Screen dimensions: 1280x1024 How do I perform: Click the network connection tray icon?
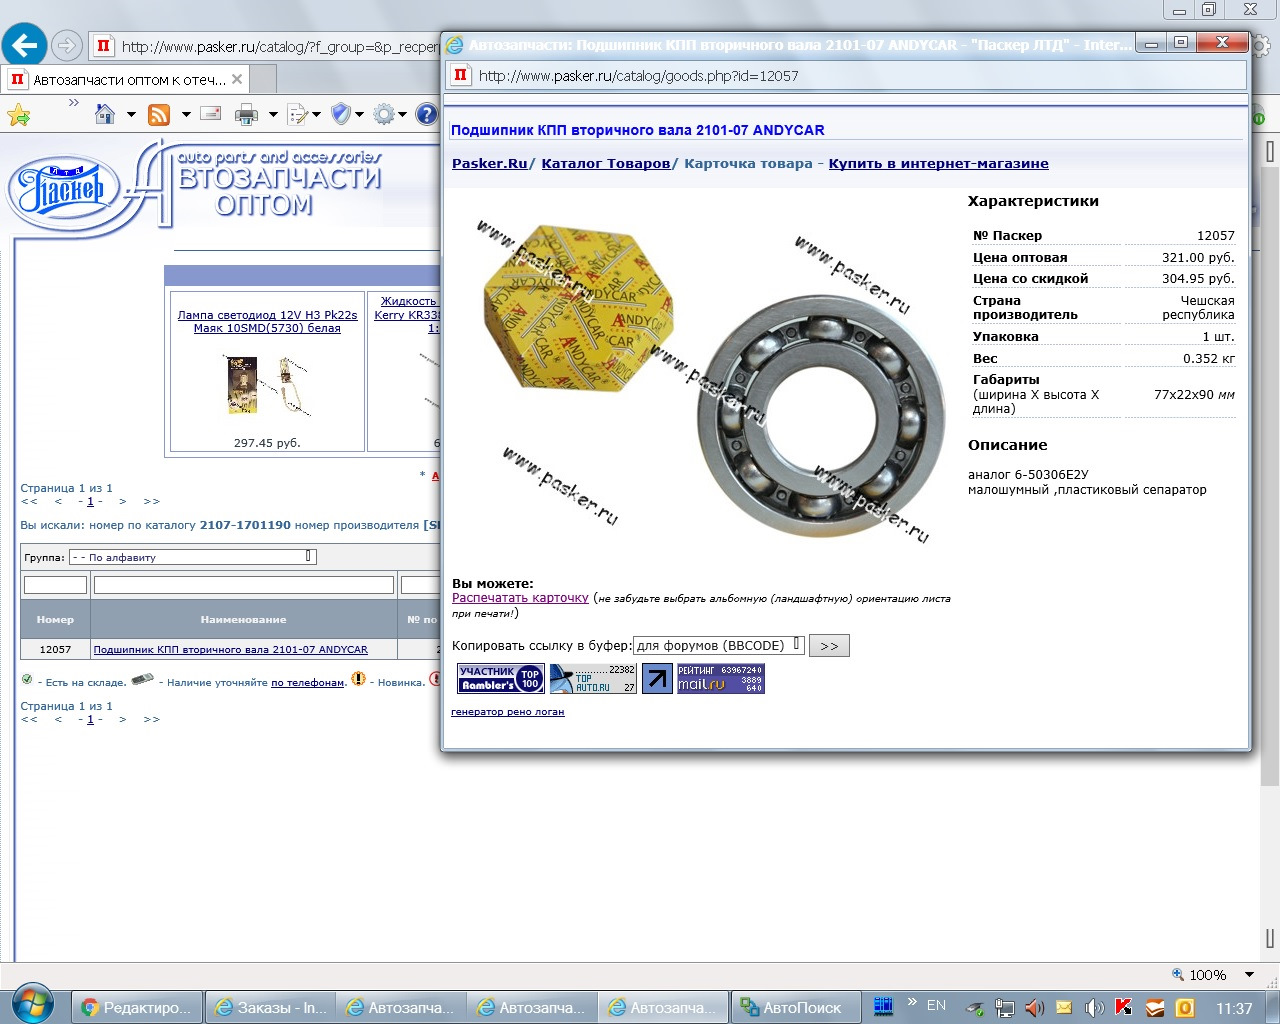click(1004, 1008)
